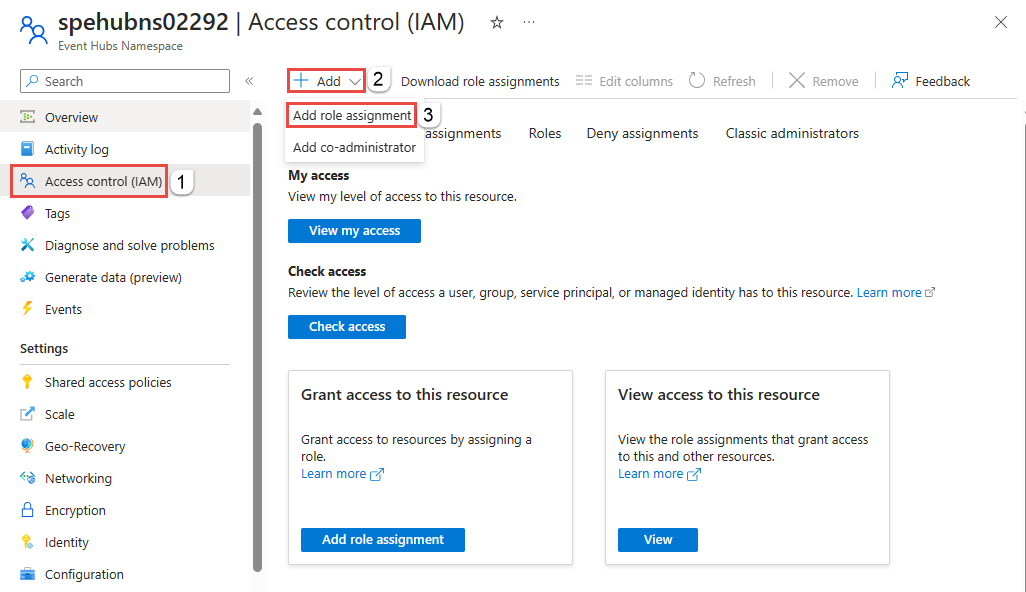Click the Overview icon in sidebar
This screenshot has width=1026, height=592.
click(x=27, y=117)
